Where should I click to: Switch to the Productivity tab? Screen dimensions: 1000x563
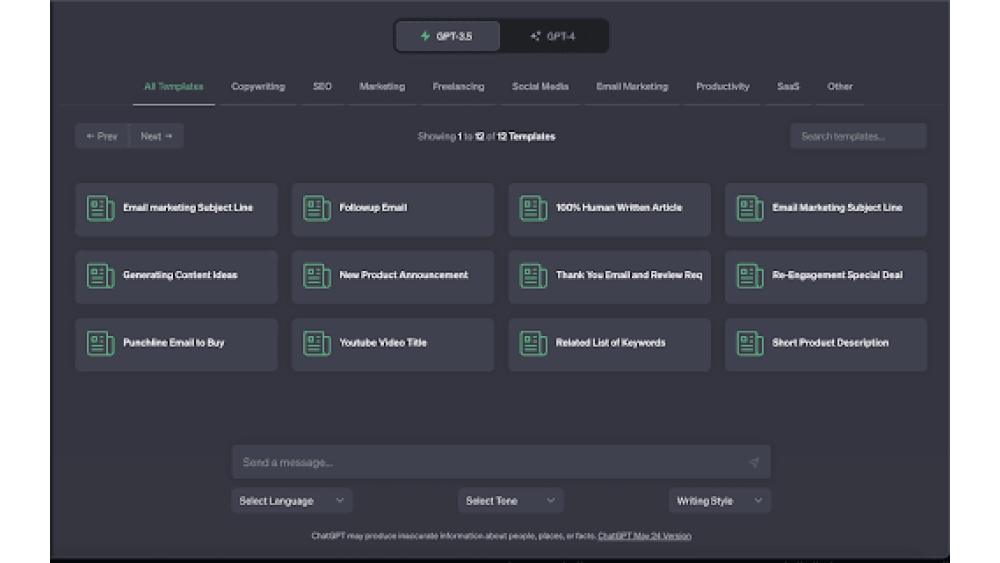point(723,87)
